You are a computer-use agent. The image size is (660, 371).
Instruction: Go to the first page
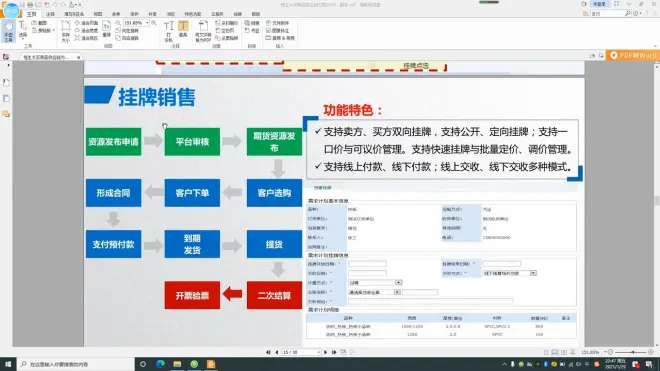point(268,352)
